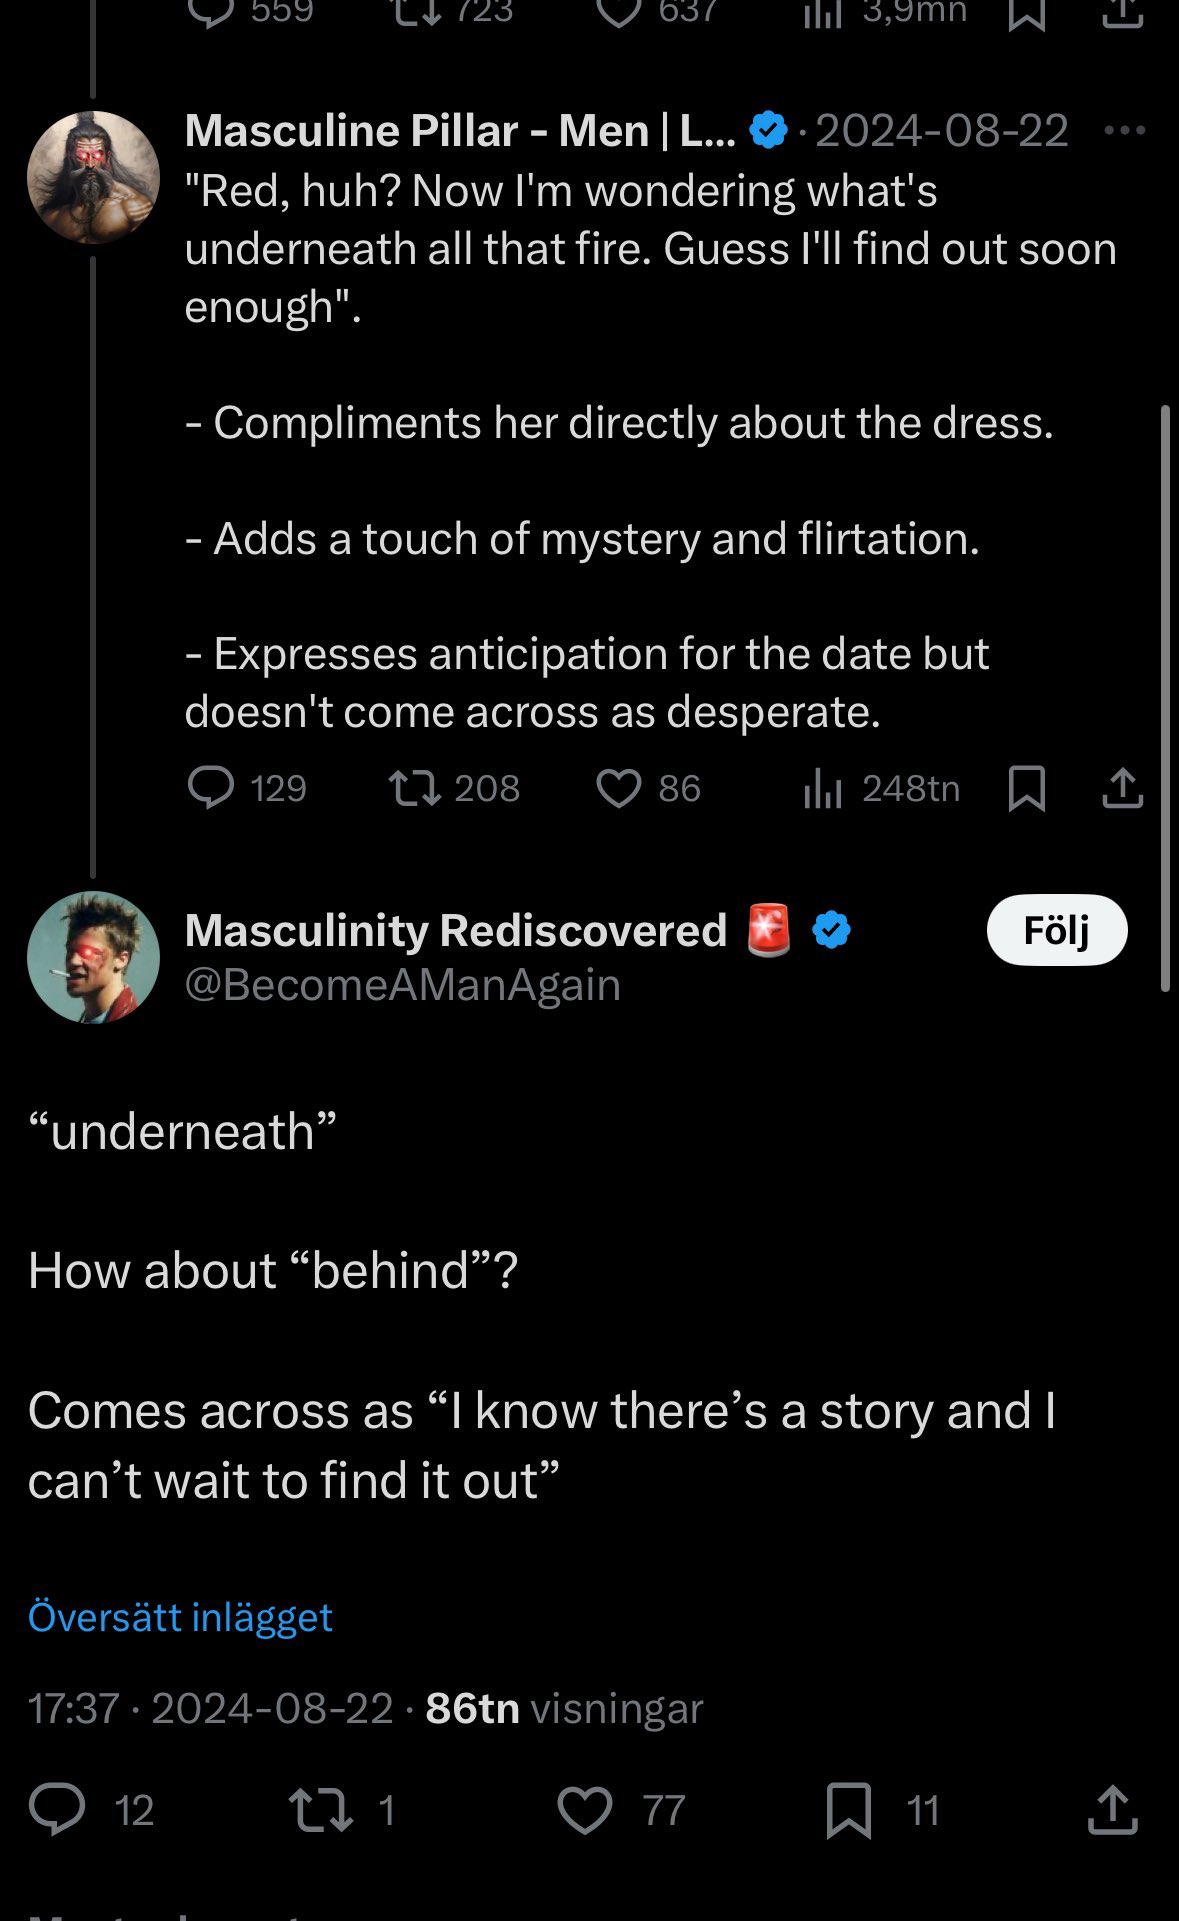Share the Masculine Pillar tweet

1122,788
